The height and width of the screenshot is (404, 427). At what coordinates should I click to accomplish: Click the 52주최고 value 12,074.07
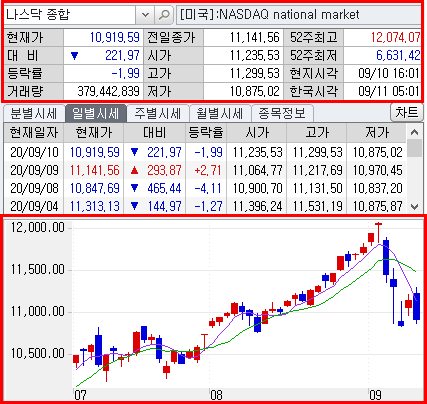tap(396, 37)
